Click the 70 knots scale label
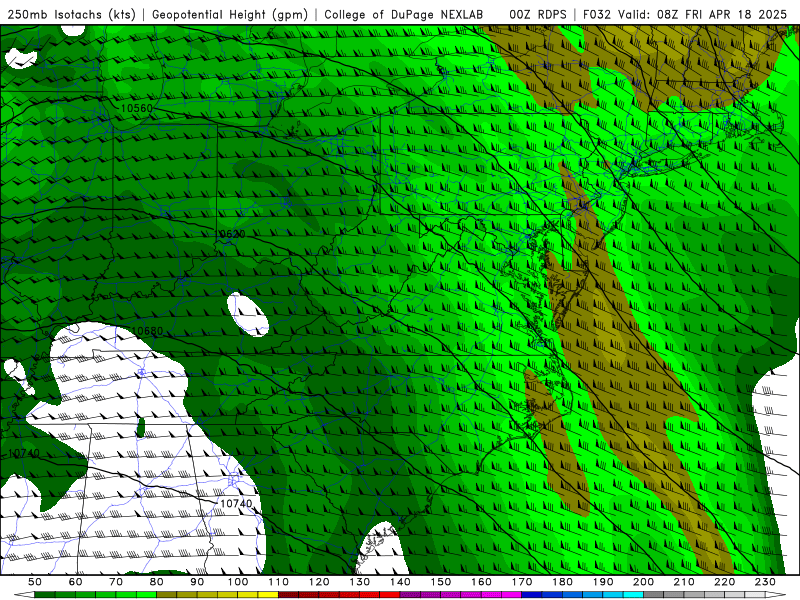800x600 pixels. pos(116,582)
